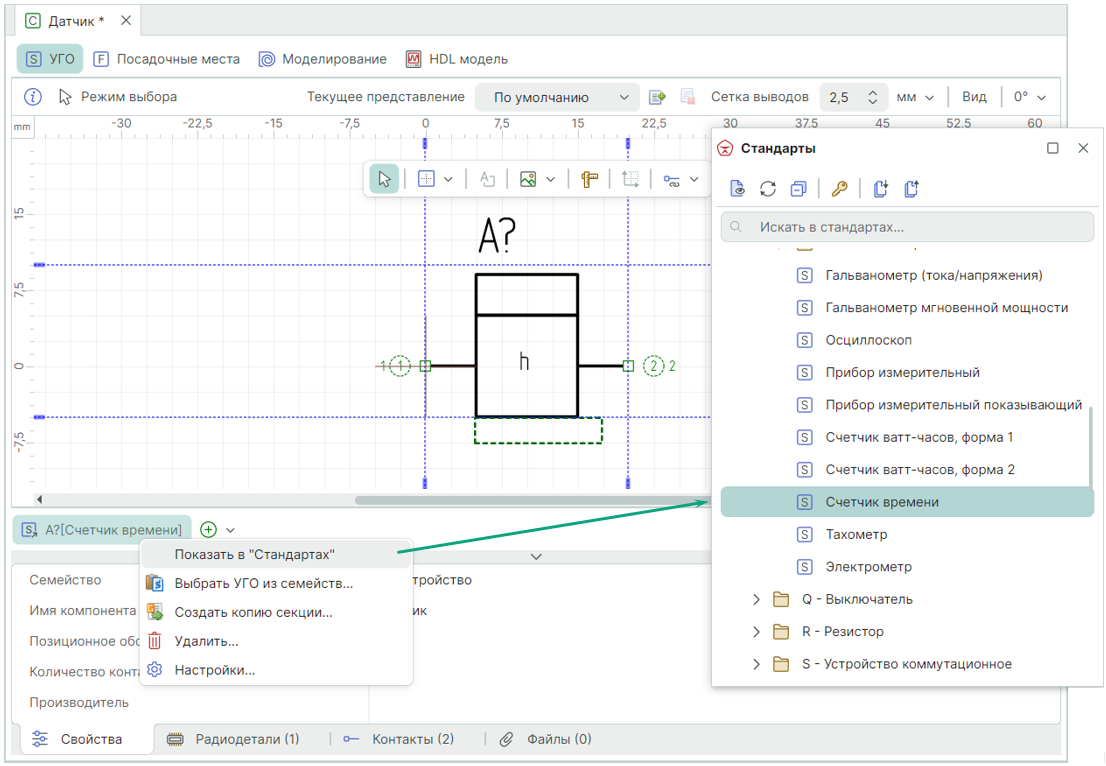Switch to the Посадочные места tab
The height and width of the screenshot is (766, 1106).
167,59
